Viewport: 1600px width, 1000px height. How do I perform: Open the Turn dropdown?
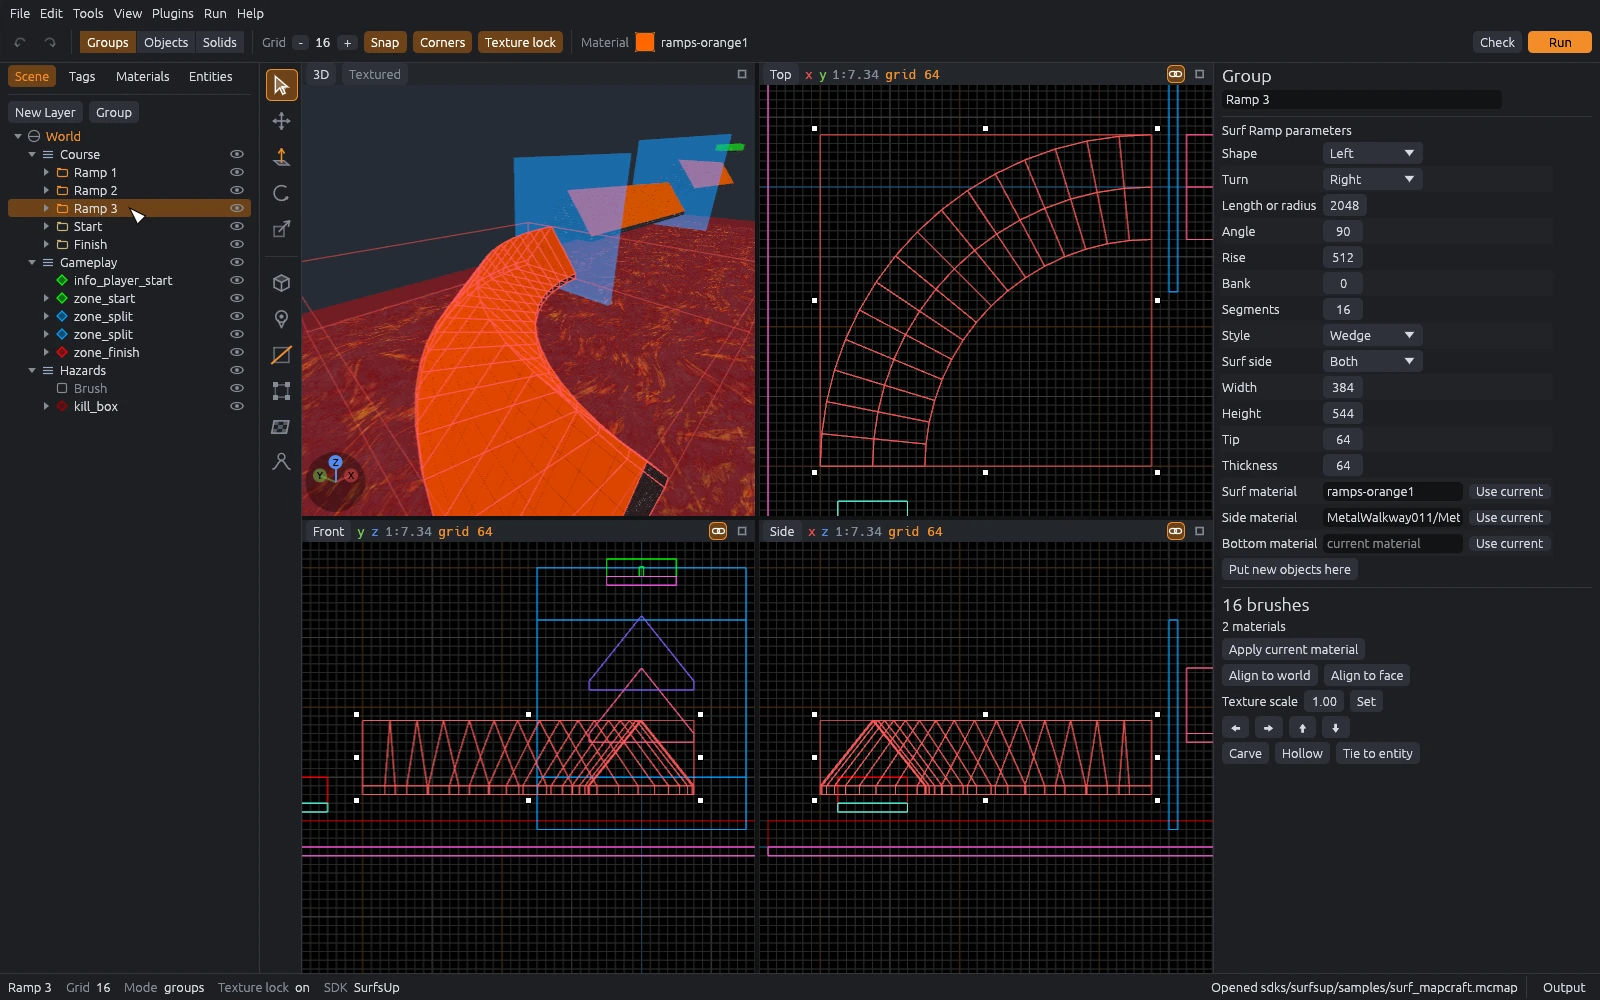point(1372,179)
